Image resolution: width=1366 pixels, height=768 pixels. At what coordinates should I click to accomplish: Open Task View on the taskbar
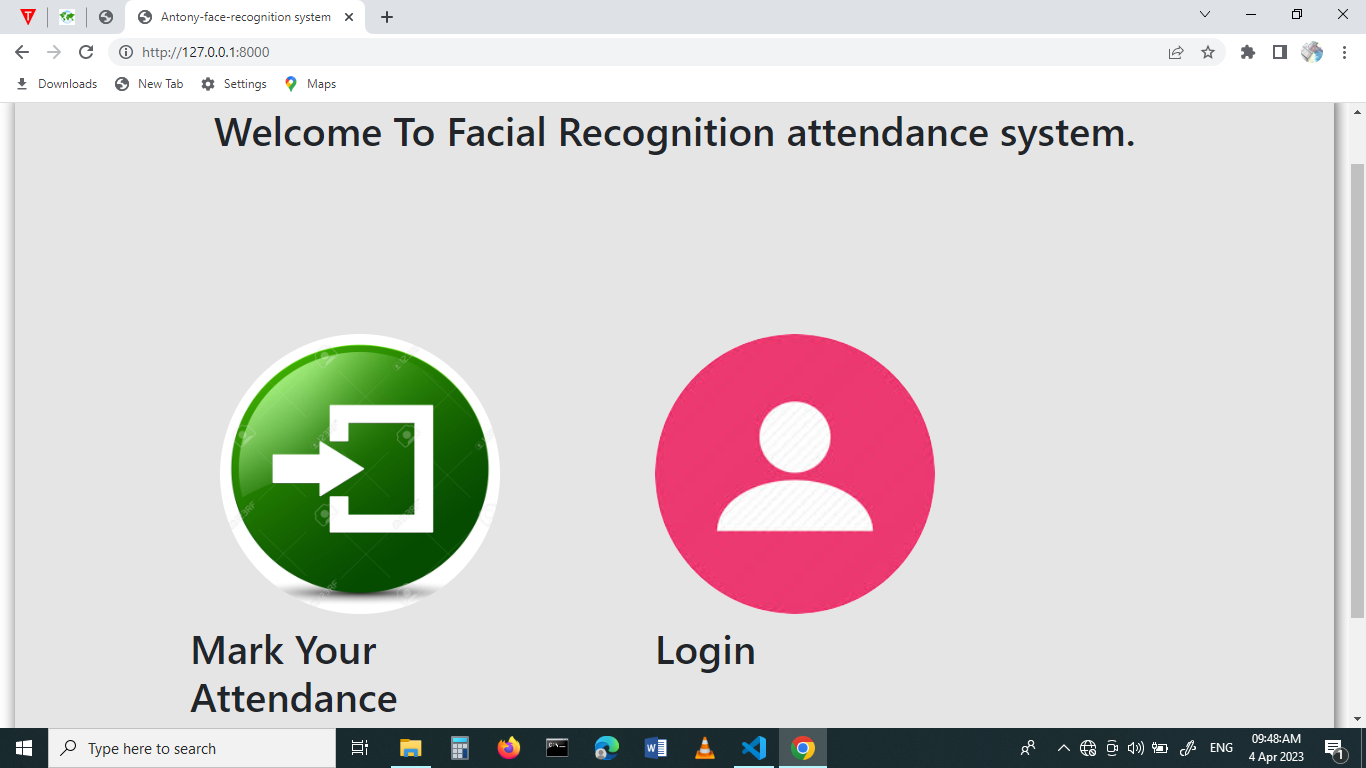click(360, 748)
